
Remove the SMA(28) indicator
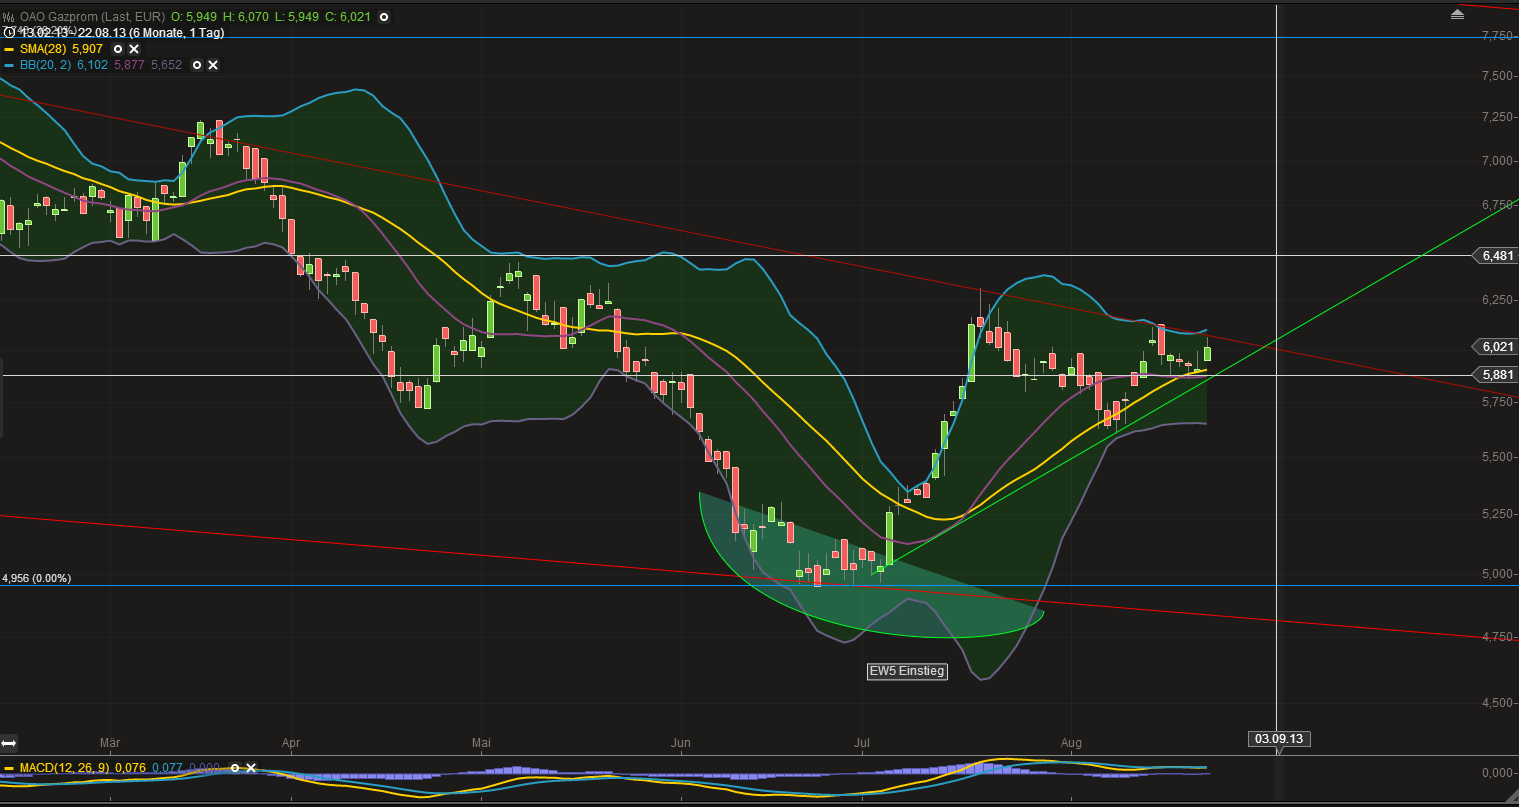pos(133,48)
